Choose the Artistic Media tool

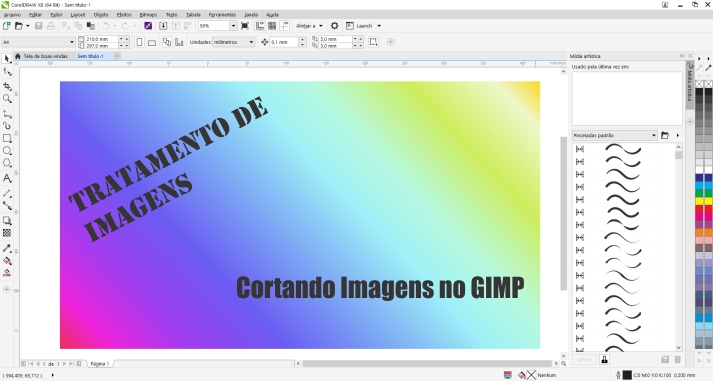(x=7, y=125)
